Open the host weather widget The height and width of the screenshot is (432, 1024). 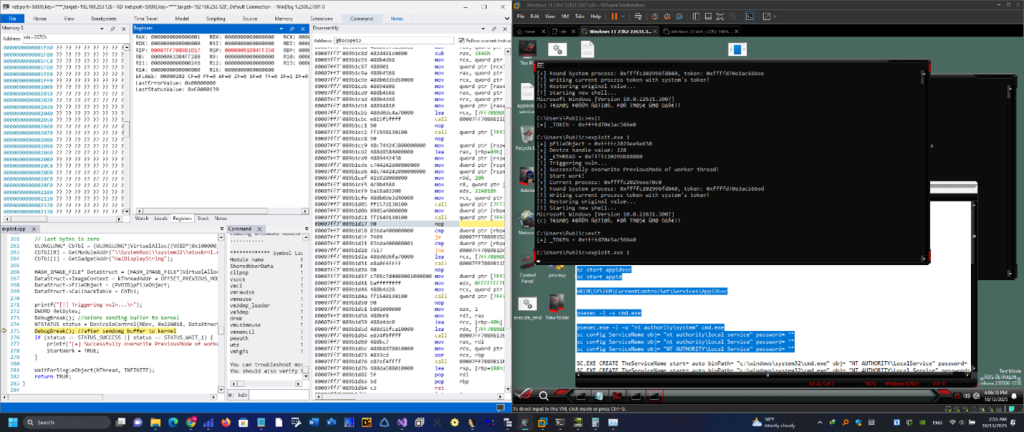(x=774, y=422)
